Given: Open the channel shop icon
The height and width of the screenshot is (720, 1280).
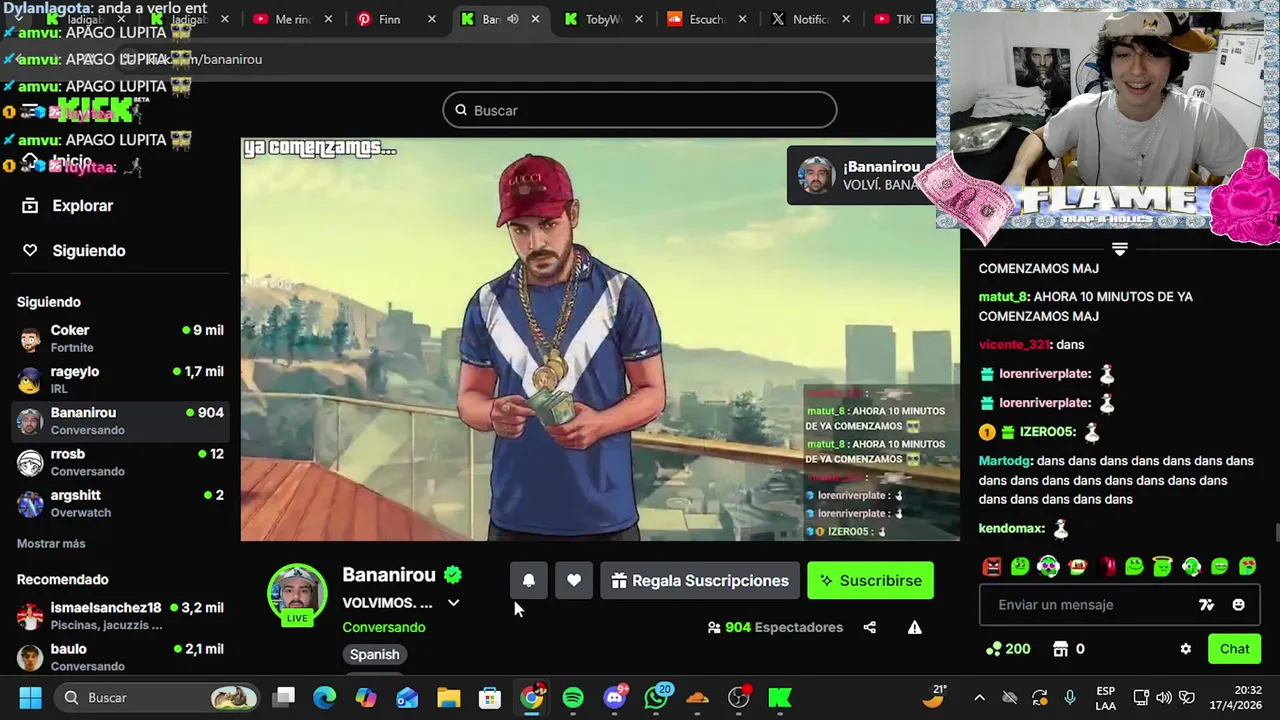Looking at the screenshot, I should (x=1061, y=649).
